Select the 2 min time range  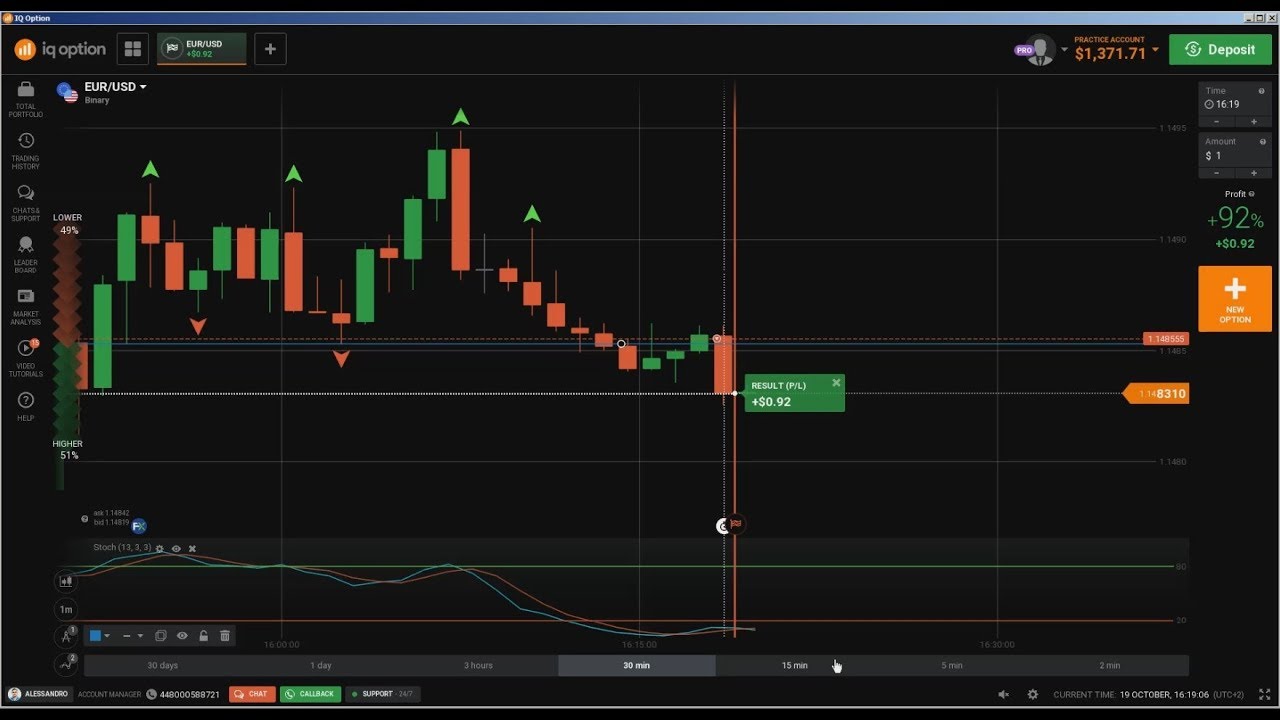pyautogui.click(x=1110, y=665)
